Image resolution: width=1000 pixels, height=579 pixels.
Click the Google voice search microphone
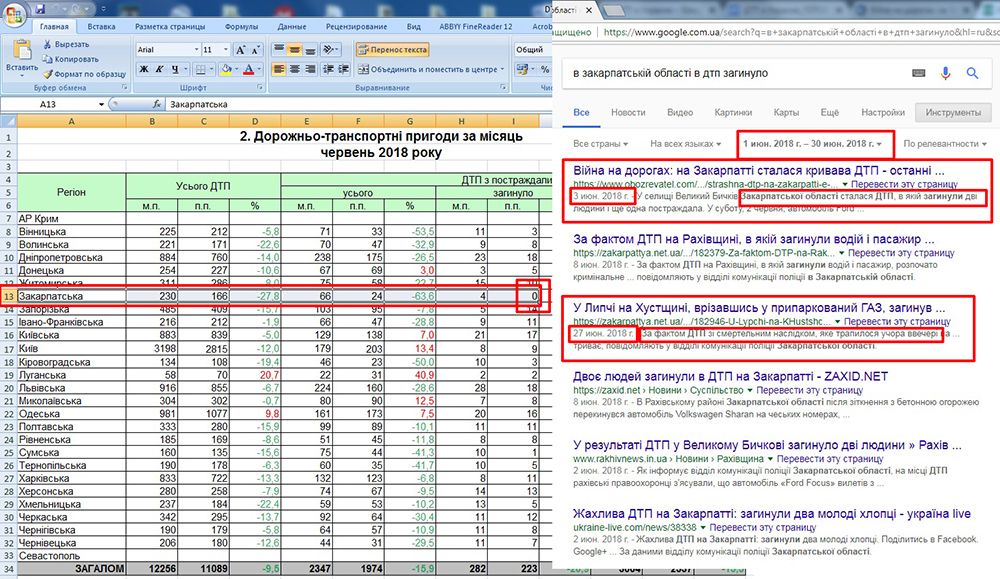[945, 73]
